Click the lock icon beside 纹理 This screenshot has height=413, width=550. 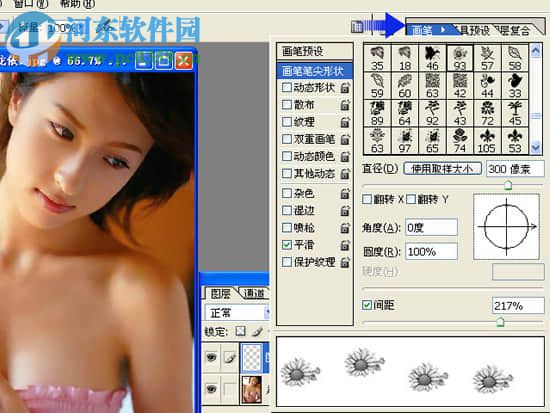point(345,122)
